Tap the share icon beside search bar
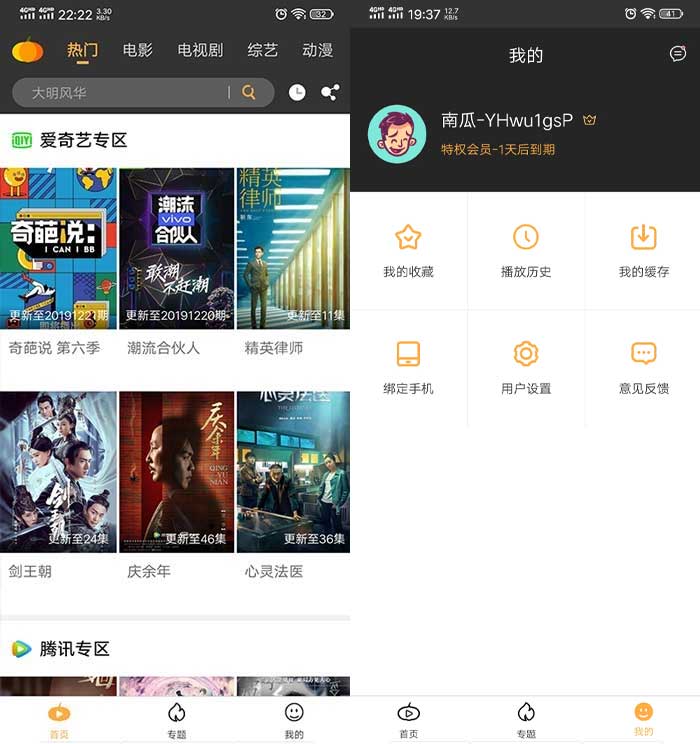Image resolution: width=700 pixels, height=744 pixels. tap(329, 93)
